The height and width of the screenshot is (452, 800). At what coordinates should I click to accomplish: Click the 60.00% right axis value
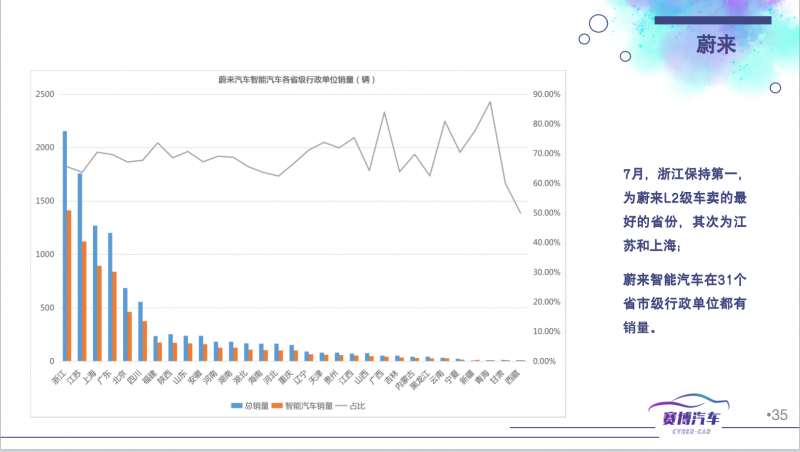[x=546, y=183]
